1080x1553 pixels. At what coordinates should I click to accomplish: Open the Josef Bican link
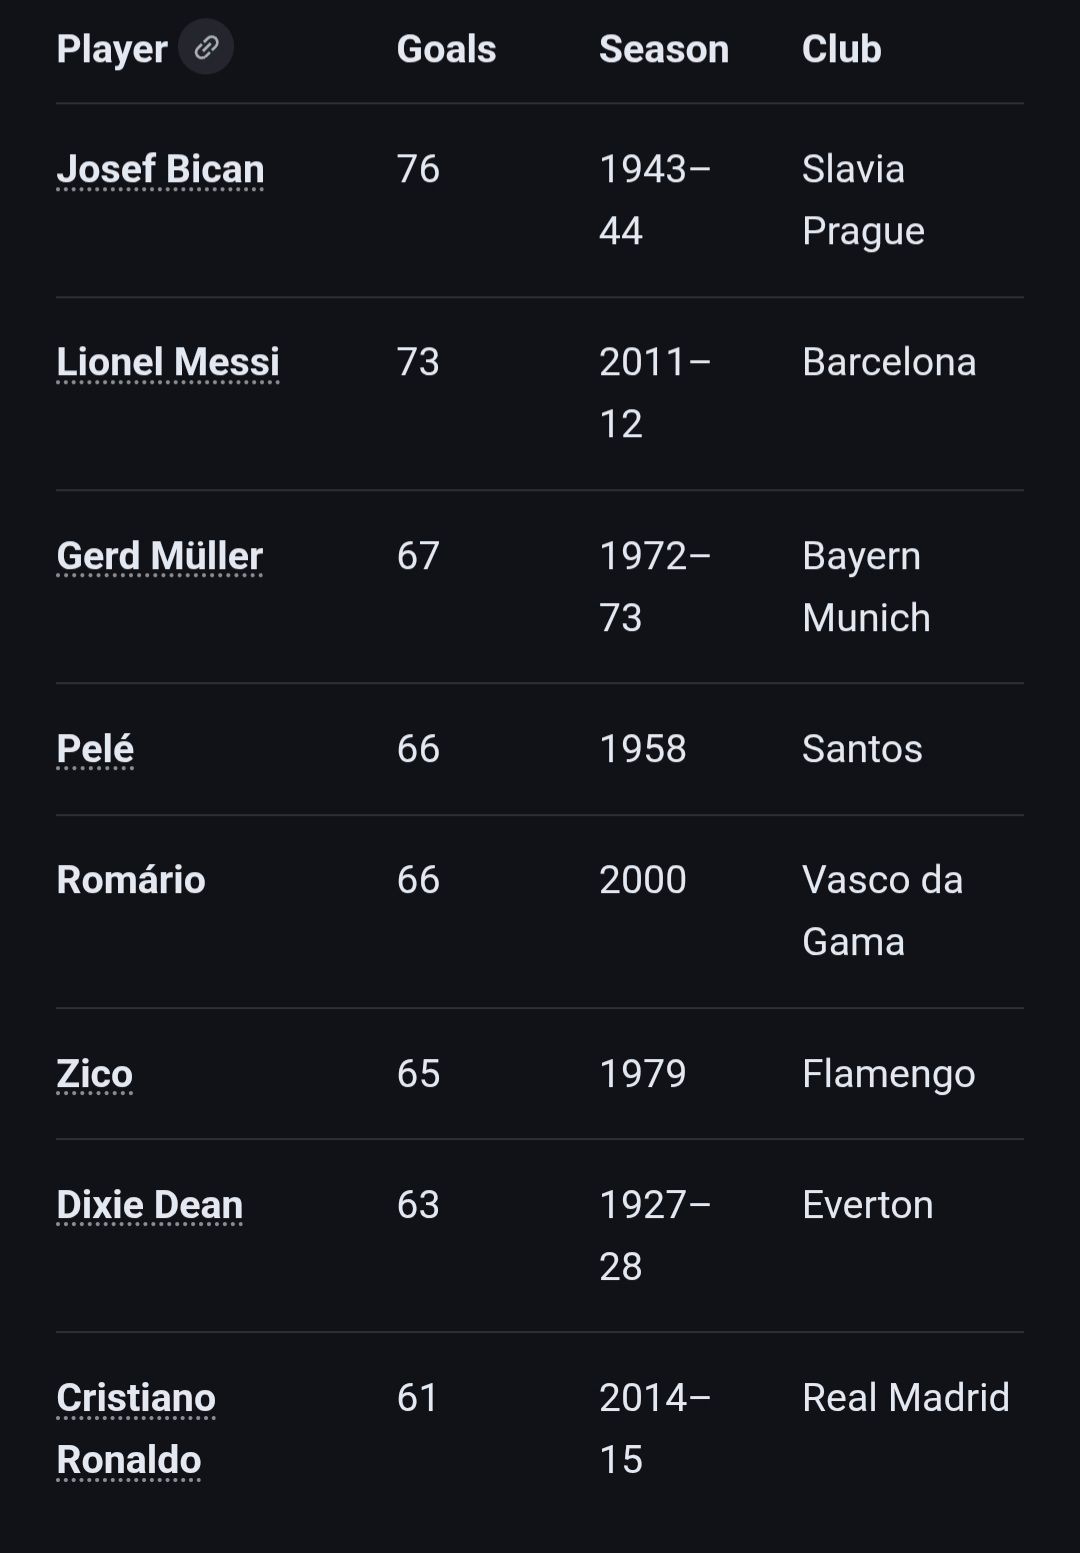160,169
